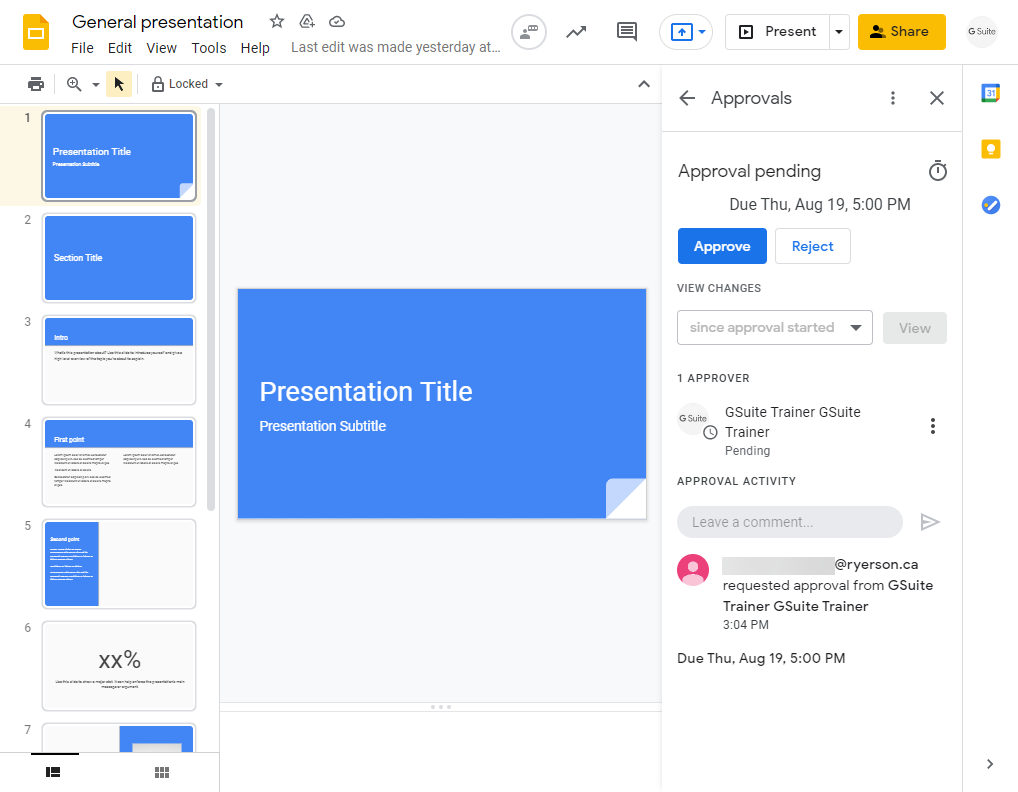Open Google Calendar side panel
The height and width of the screenshot is (792, 1018).
click(990, 94)
